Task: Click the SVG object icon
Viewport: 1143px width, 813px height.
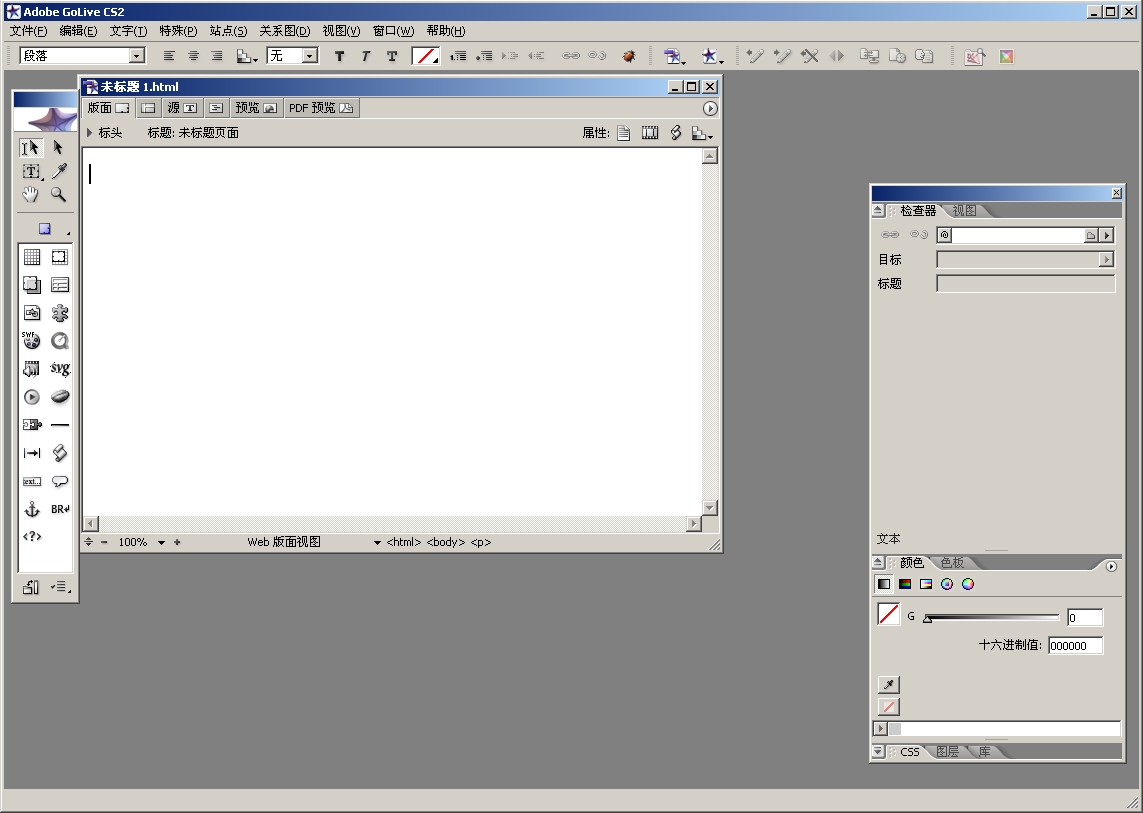Action: click(60, 369)
